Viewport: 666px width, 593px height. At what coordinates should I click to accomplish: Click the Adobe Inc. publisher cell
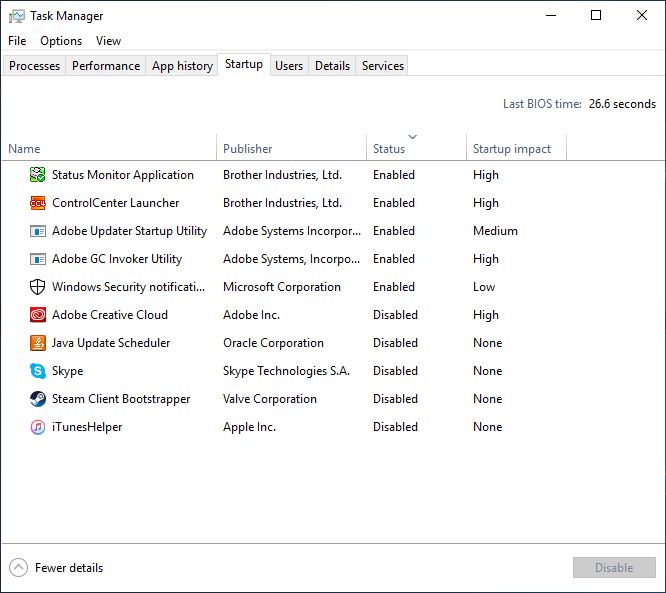(x=251, y=315)
